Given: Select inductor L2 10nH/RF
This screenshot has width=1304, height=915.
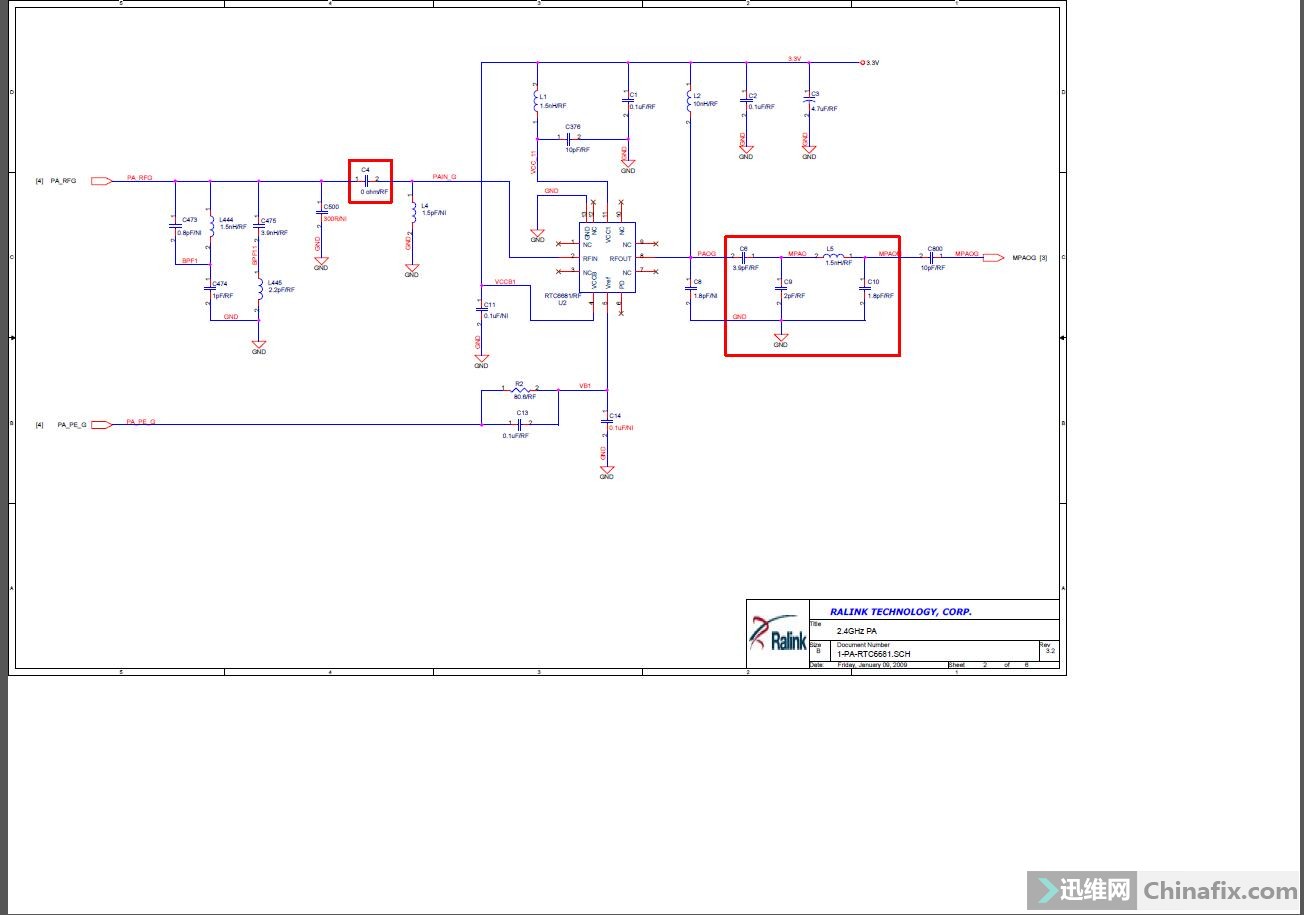Looking at the screenshot, I should [690, 102].
